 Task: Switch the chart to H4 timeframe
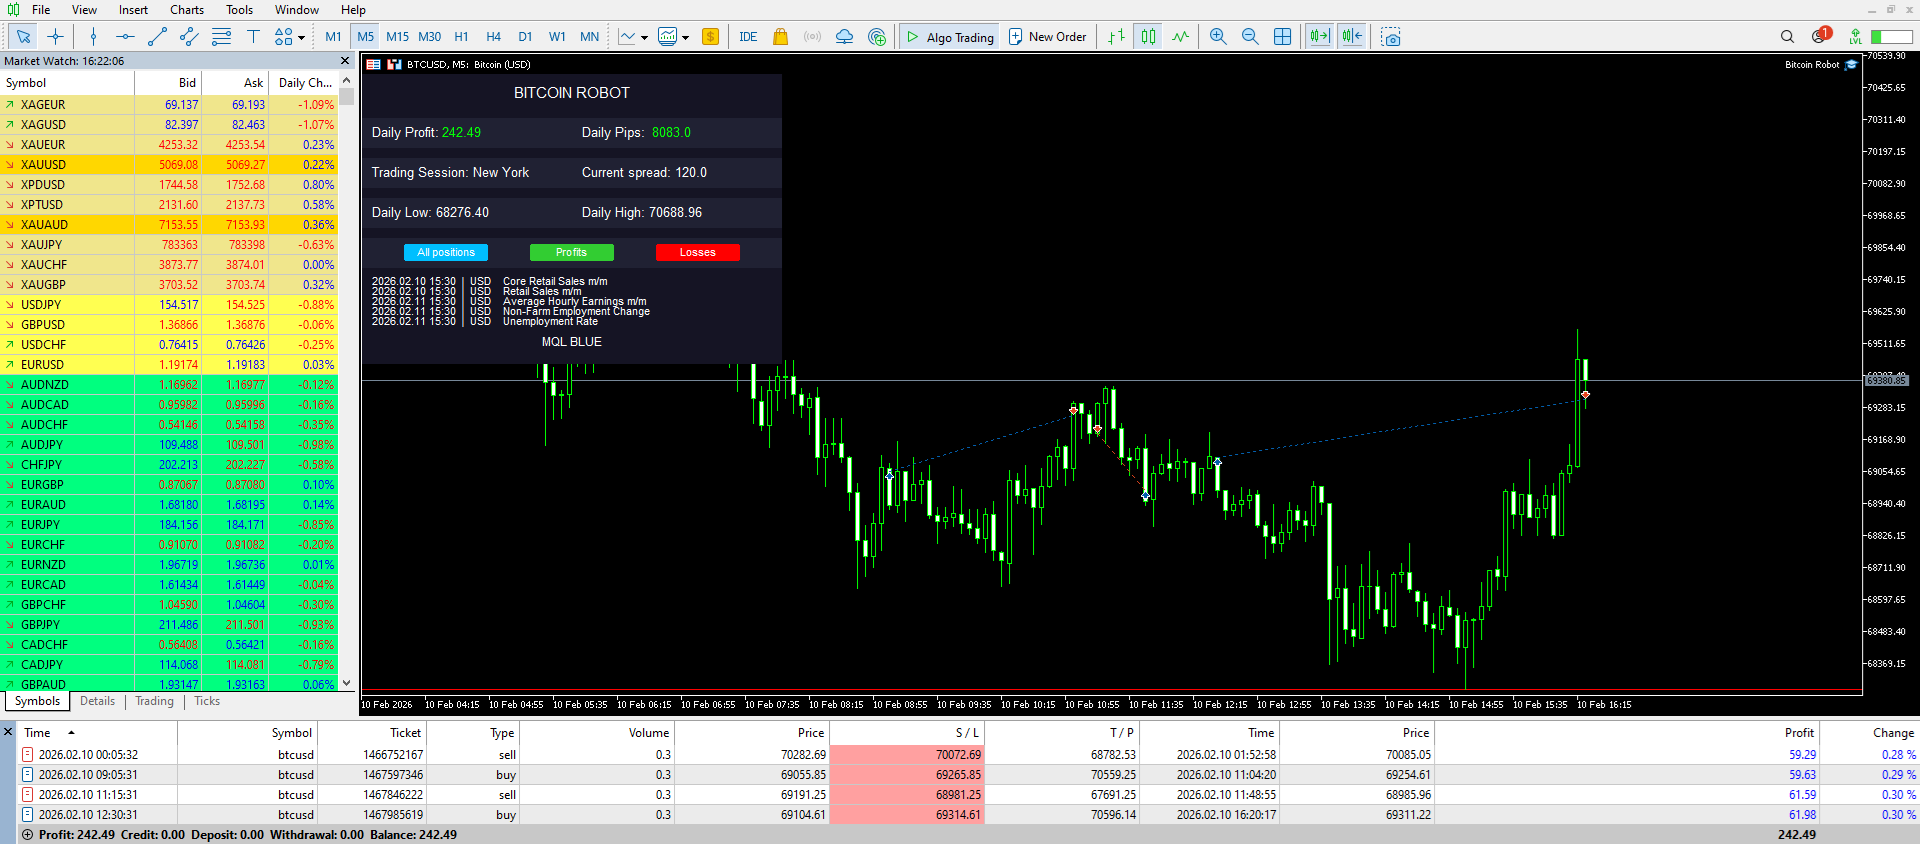tap(493, 37)
